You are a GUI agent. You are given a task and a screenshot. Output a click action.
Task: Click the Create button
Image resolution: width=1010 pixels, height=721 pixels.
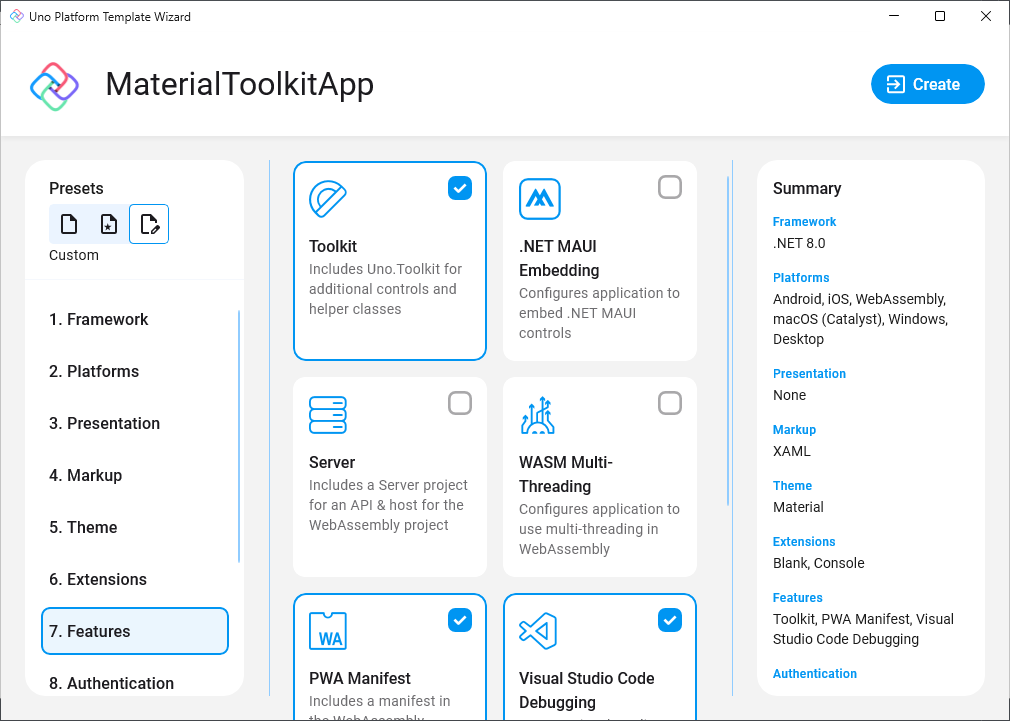[x=927, y=84]
